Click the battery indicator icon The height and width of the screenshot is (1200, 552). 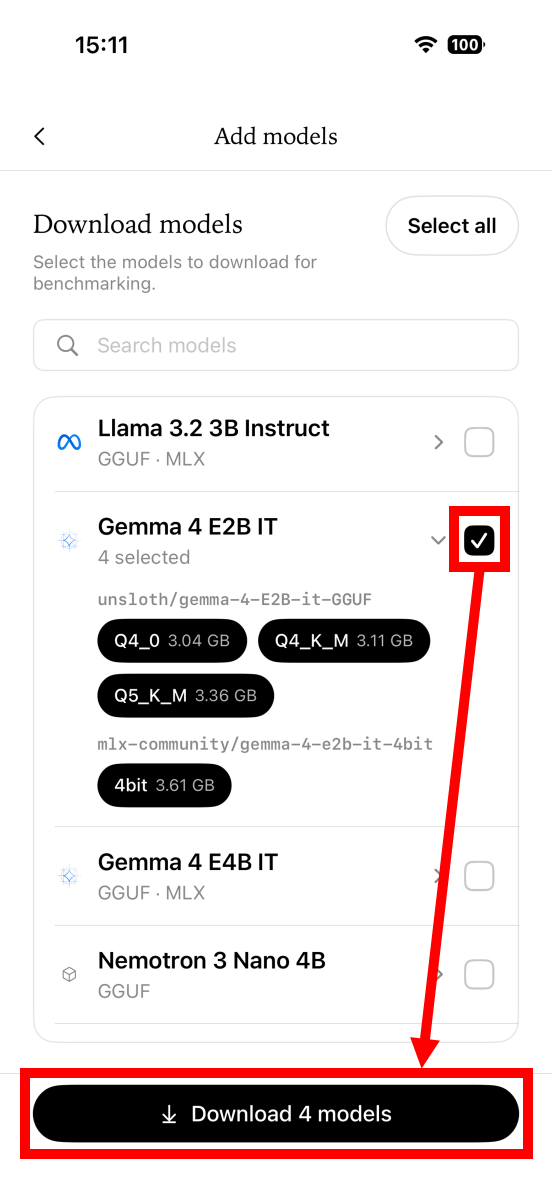(466, 44)
